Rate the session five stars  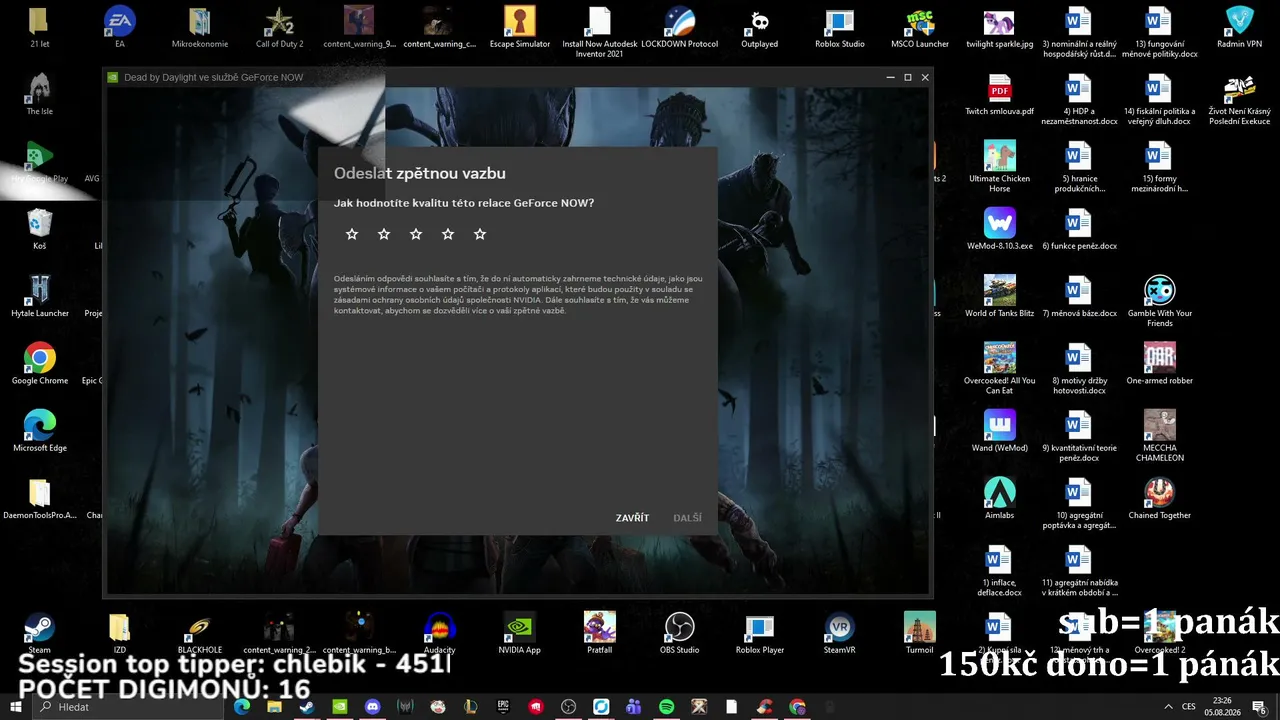pos(480,234)
